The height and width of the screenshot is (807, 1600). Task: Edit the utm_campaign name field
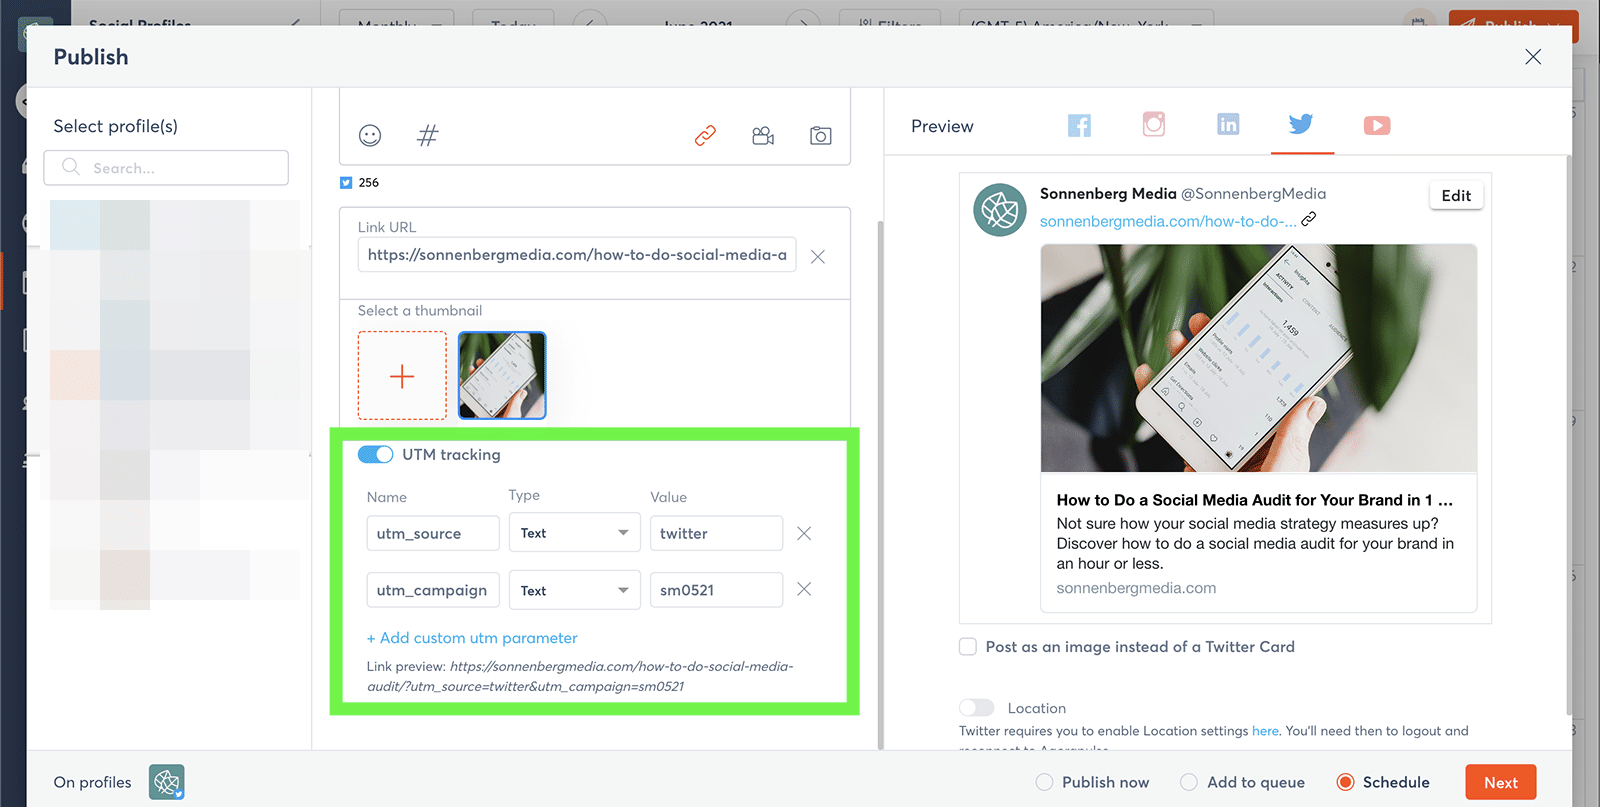[433, 590]
